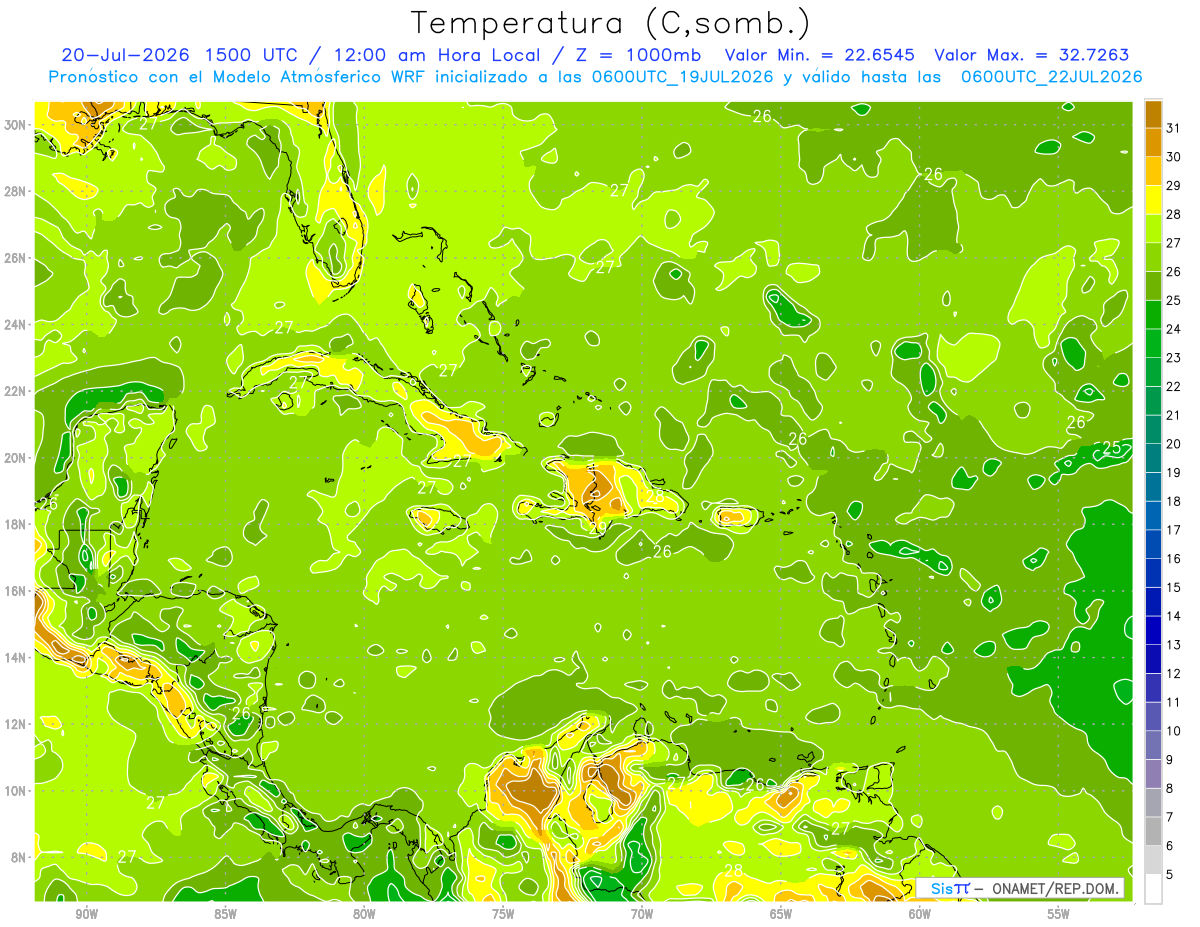Click the color legend value '31'
Image resolution: width=1200 pixels, height=927 pixels.
(x=1174, y=128)
